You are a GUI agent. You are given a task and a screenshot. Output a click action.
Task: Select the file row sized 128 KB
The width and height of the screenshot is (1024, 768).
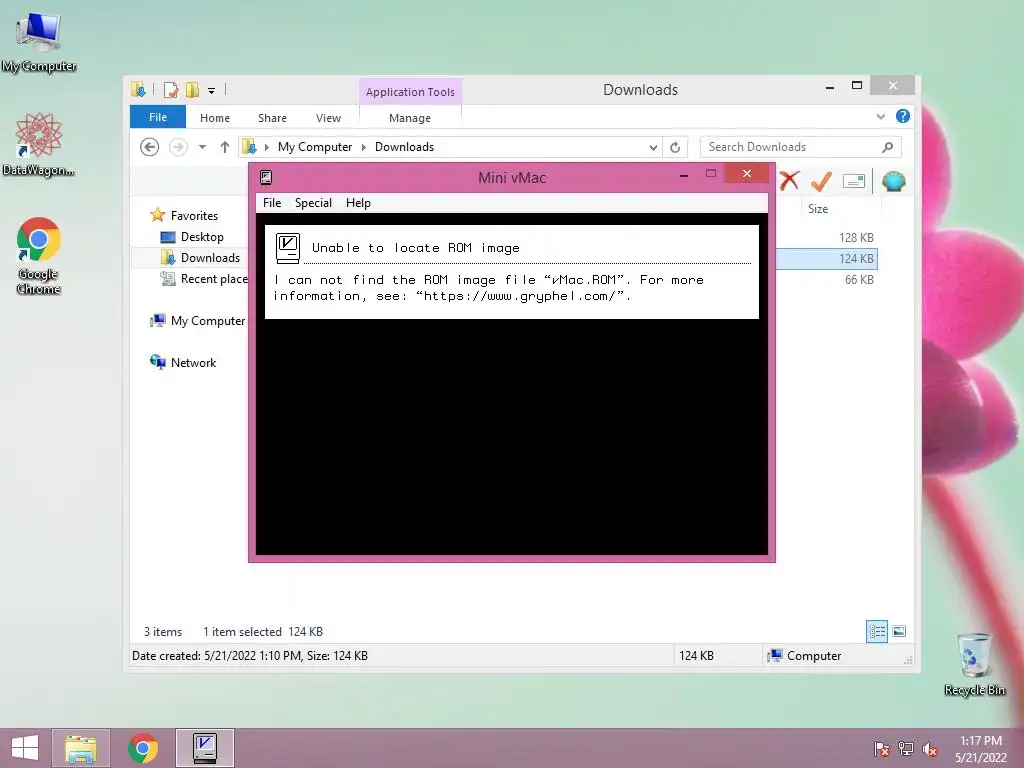827,238
